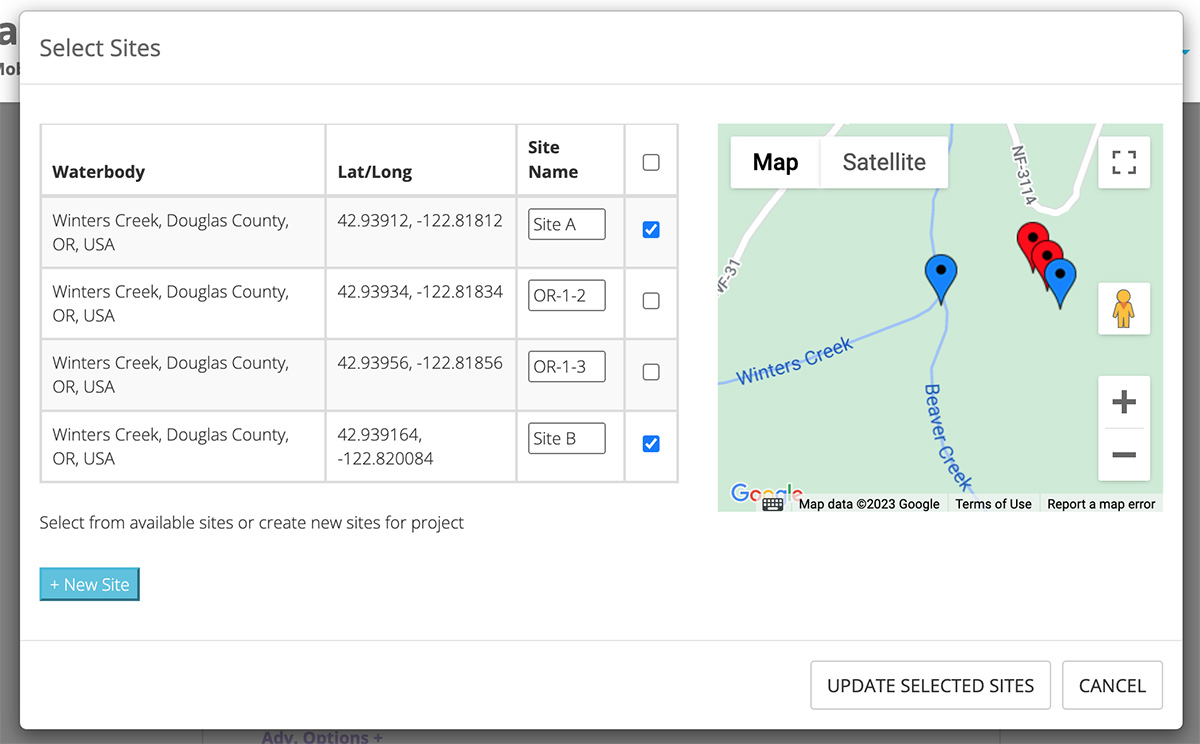
Task: Zoom out on the map
Action: (1124, 455)
